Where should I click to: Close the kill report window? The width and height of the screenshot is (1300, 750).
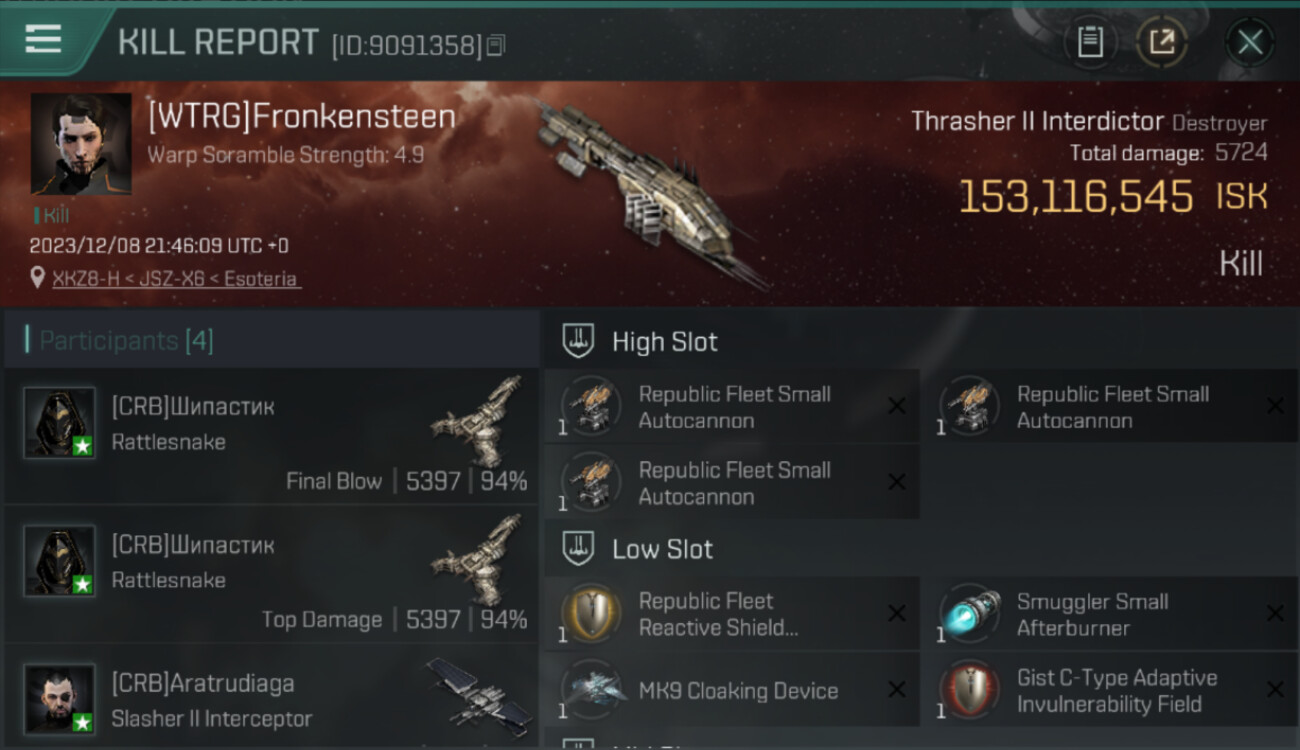[x=1250, y=42]
